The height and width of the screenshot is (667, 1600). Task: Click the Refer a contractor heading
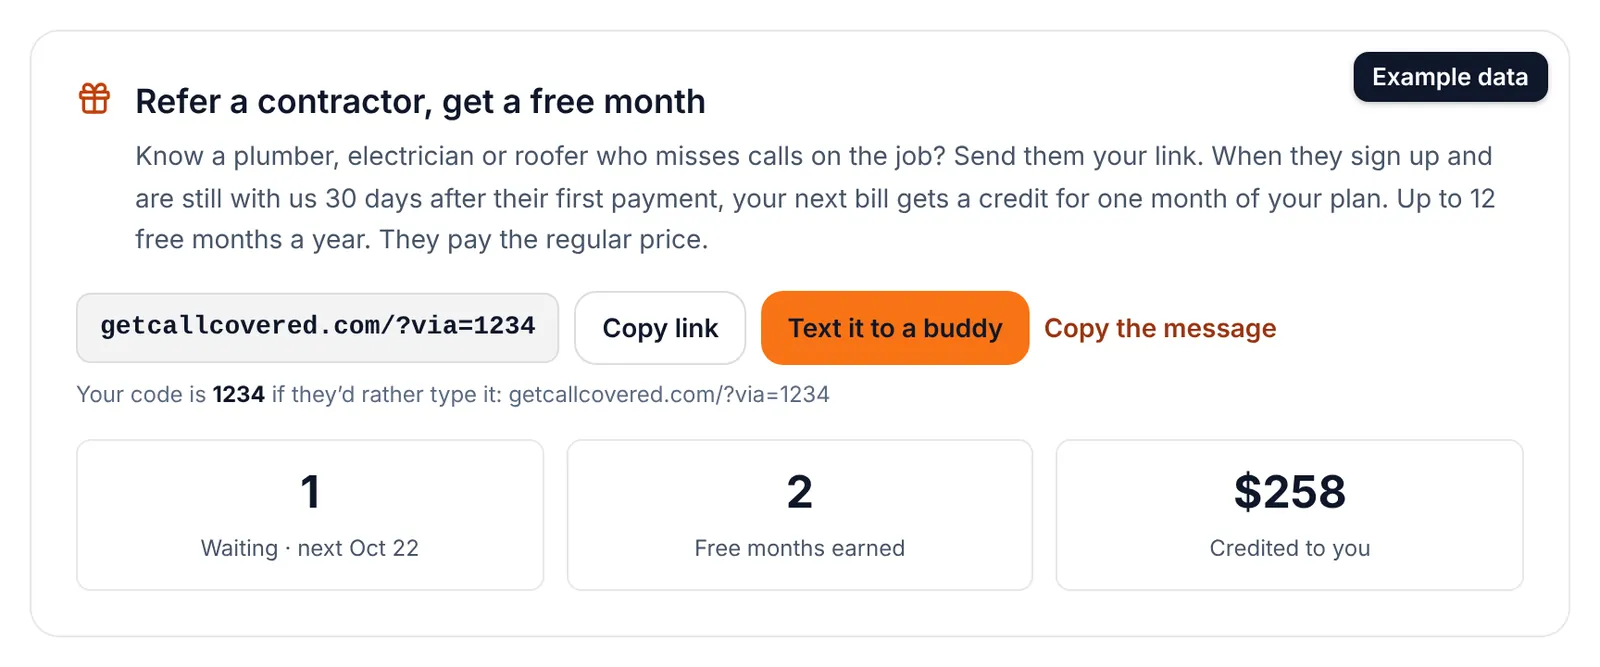click(x=420, y=101)
